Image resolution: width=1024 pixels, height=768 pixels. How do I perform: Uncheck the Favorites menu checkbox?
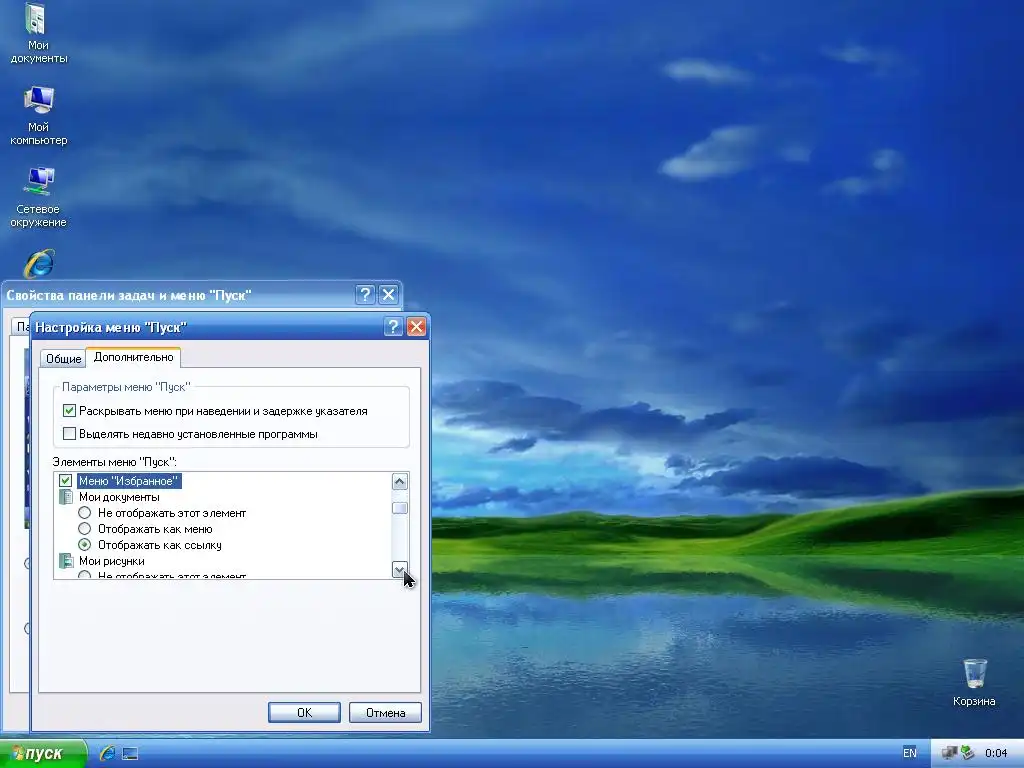[65, 481]
